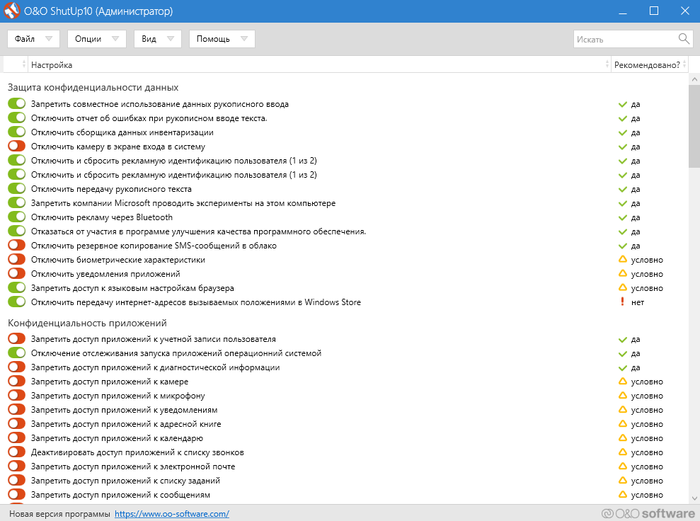Click green checkmark beside диагностической информации
This screenshot has height=521, width=700.
coord(622,368)
